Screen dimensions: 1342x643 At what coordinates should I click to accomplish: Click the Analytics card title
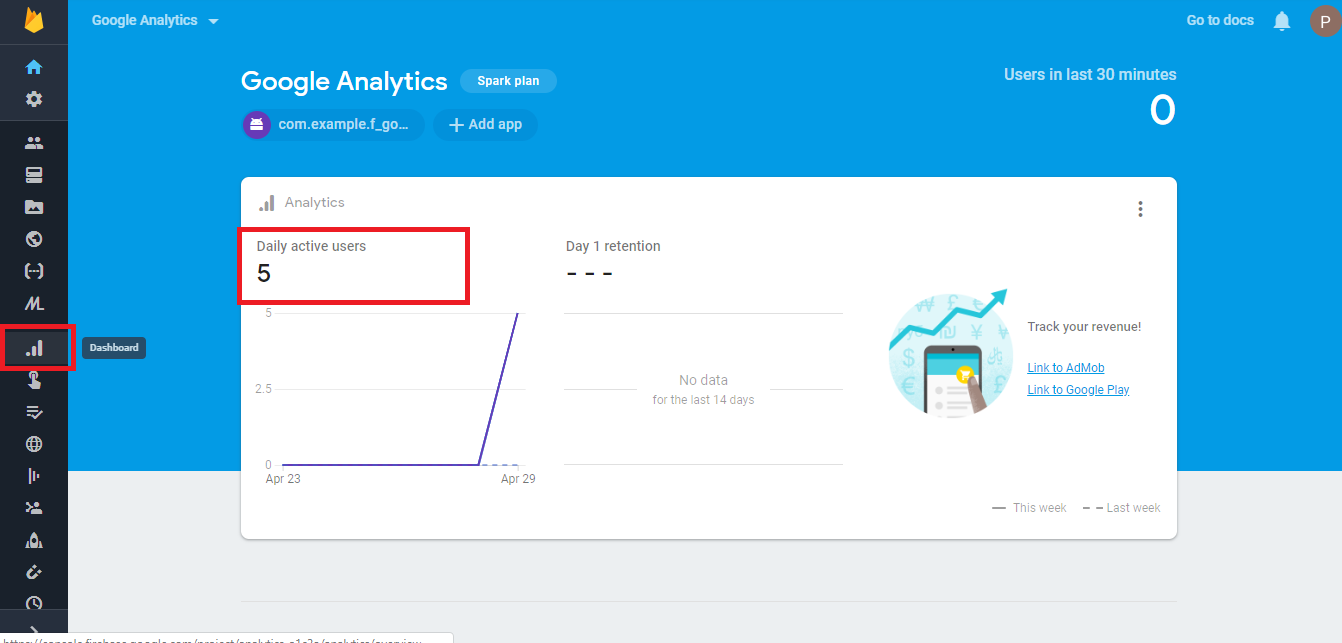click(314, 202)
